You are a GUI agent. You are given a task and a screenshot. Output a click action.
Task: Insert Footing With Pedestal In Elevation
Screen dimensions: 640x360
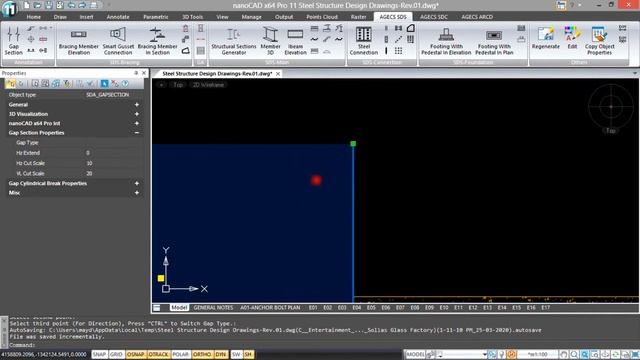tap(446, 41)
